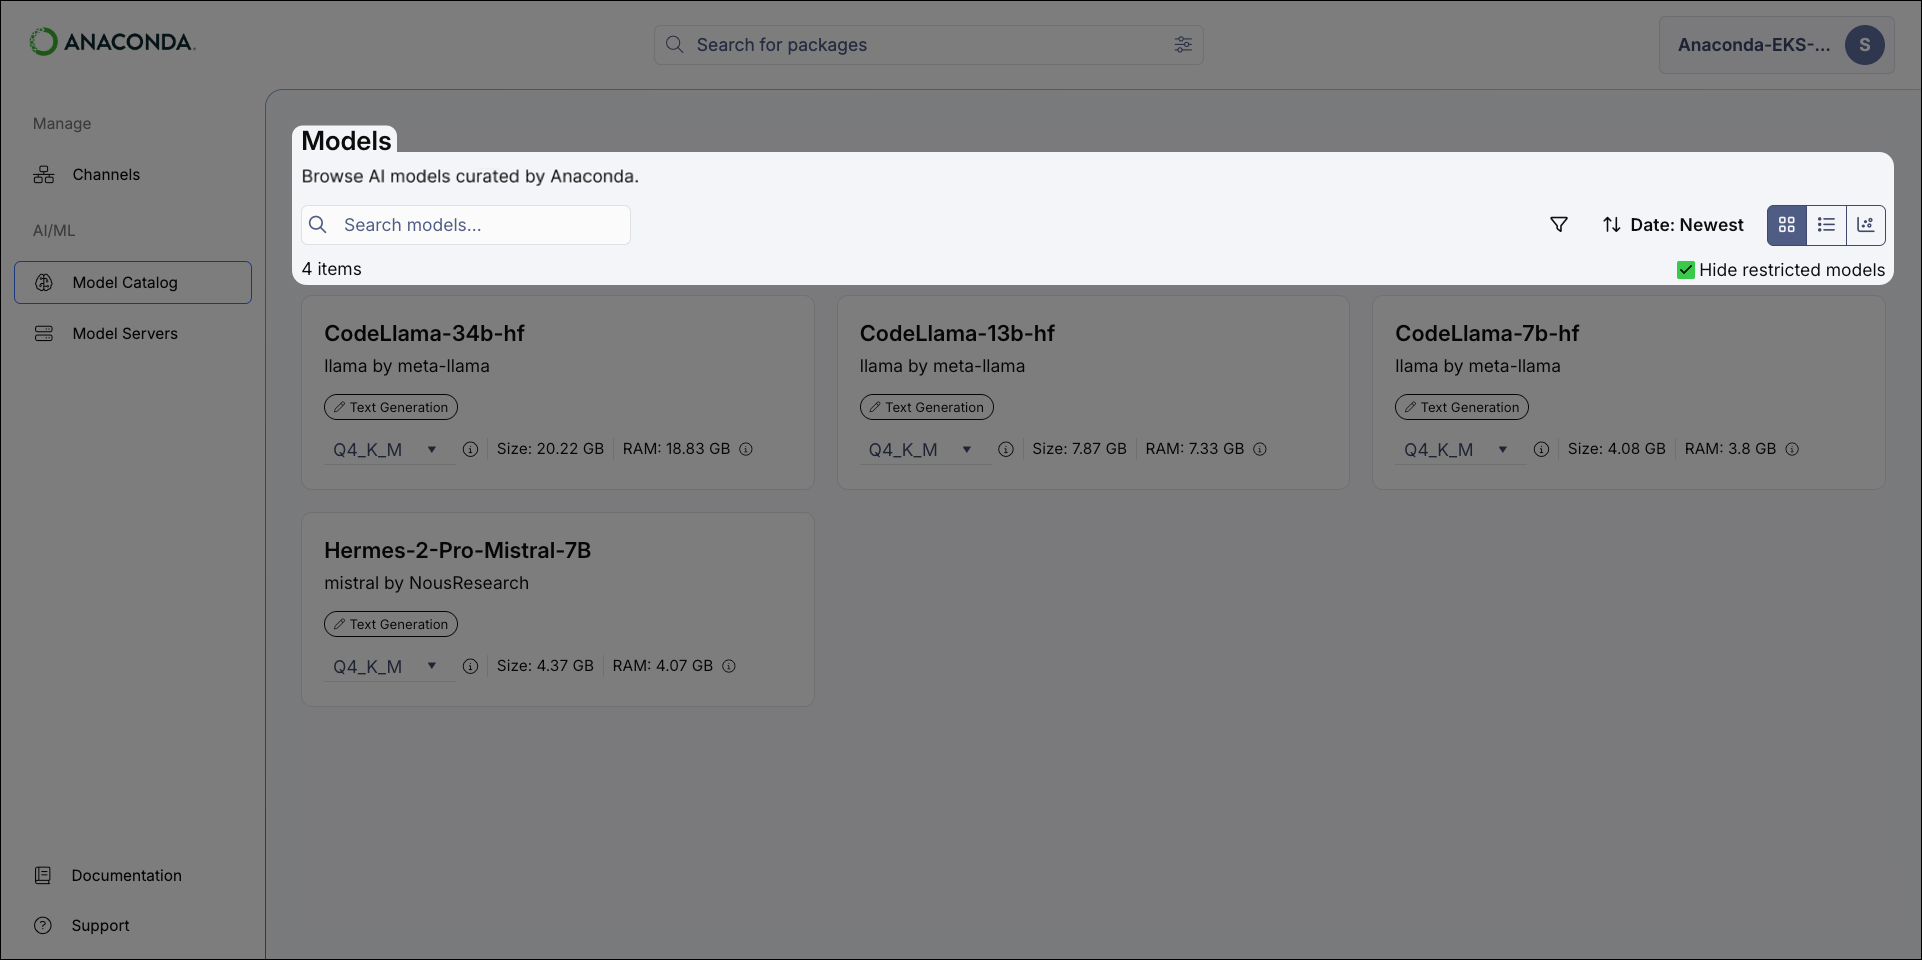
Task: Select the grid view layout icon
Action: pyautogui.click(x=1786, y=224)
